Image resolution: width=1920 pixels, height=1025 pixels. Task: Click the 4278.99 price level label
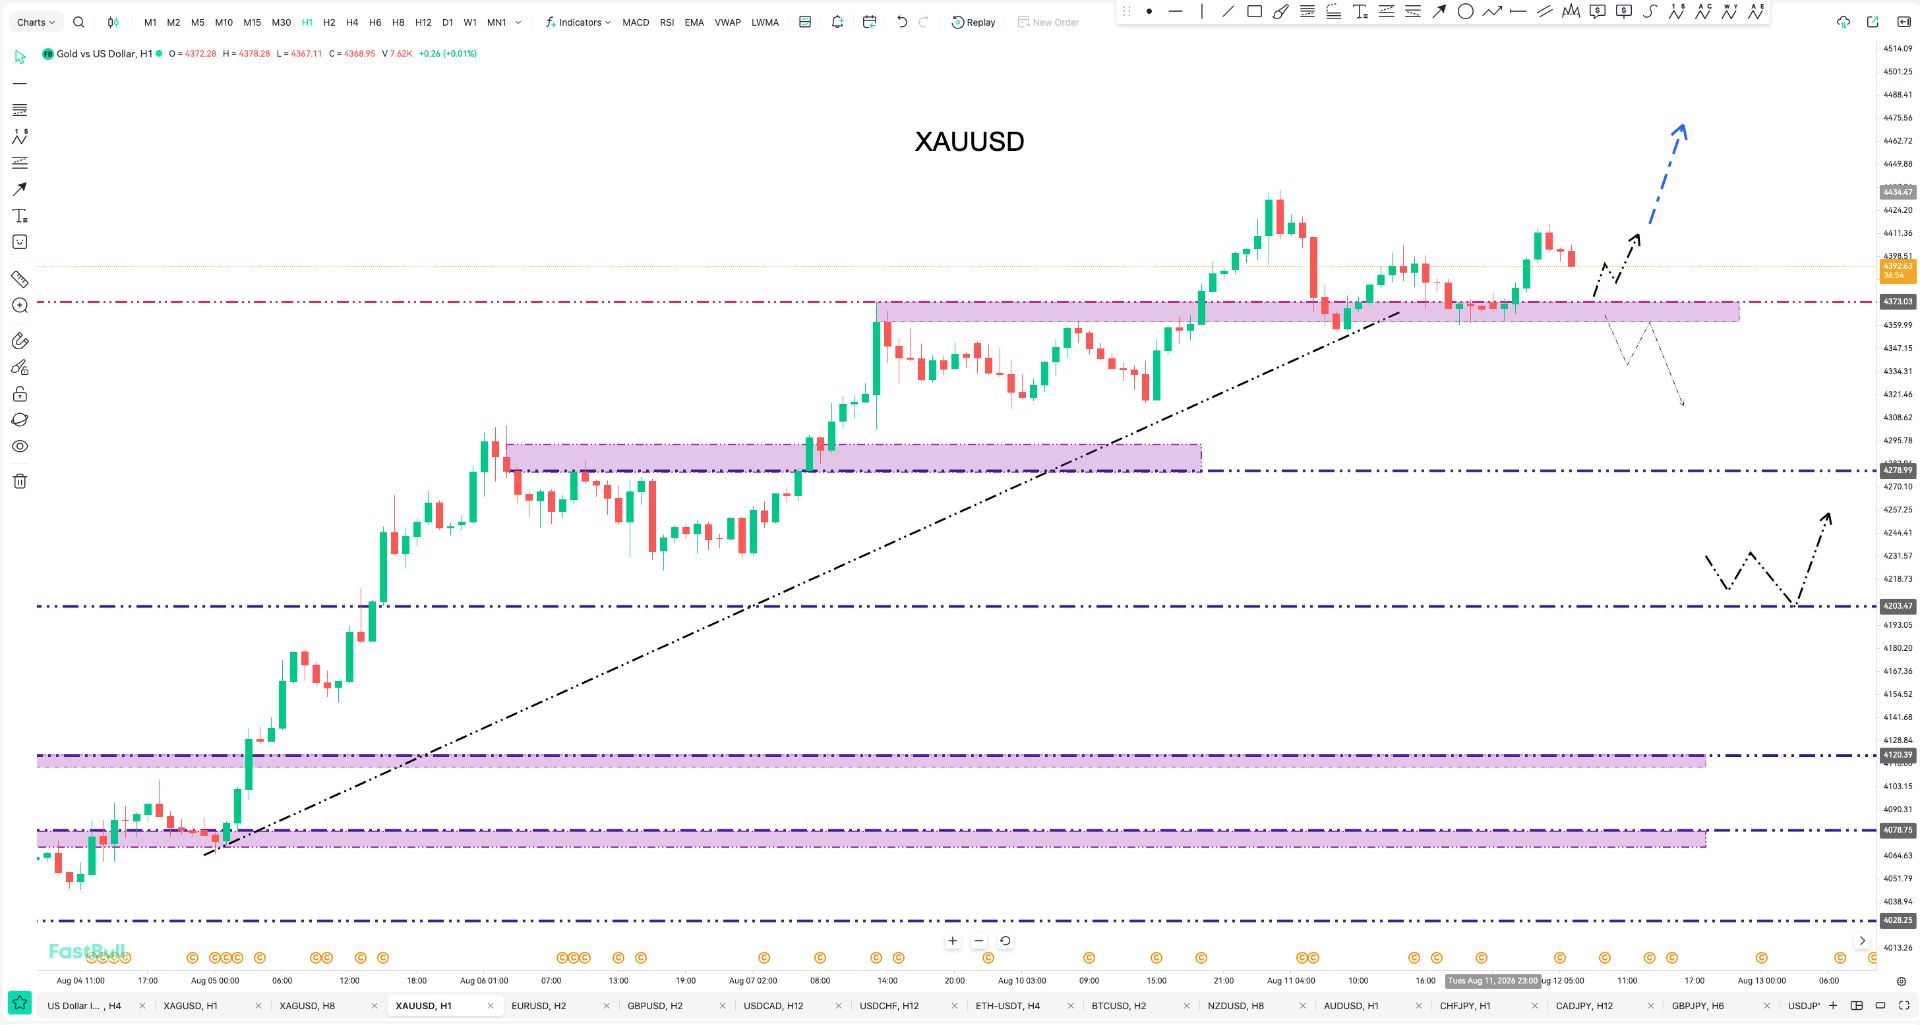pyautogui.click(x=1898, y=470)
